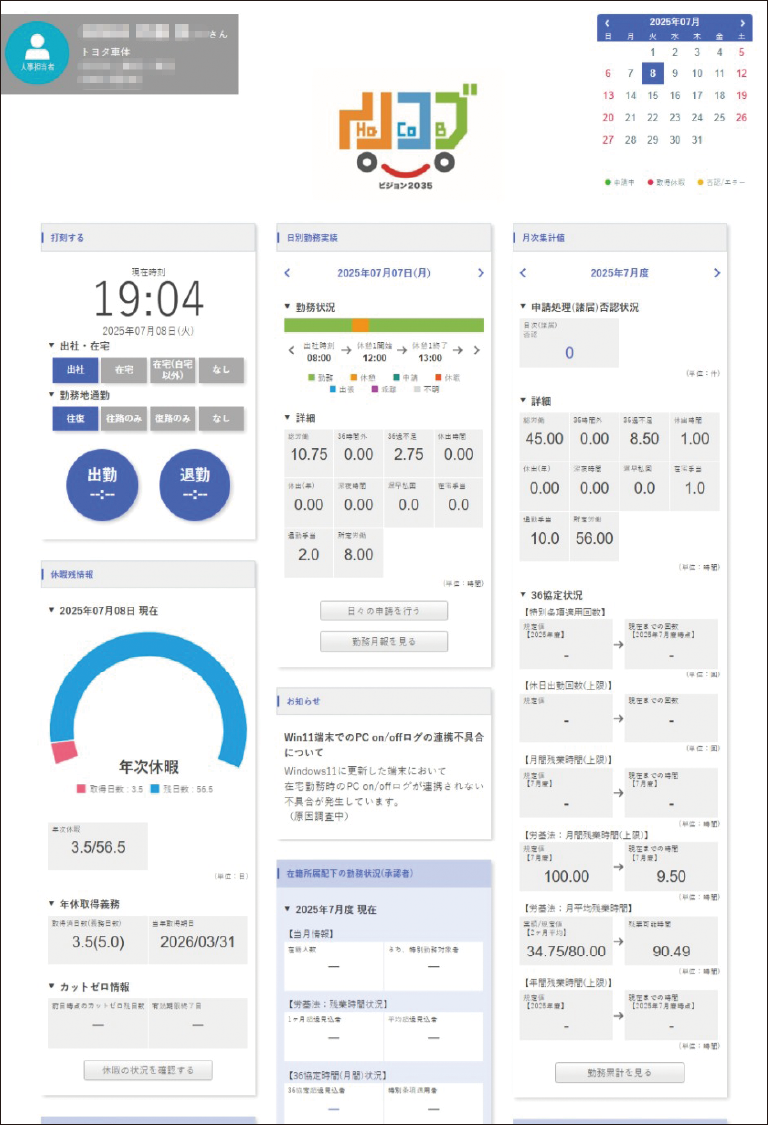Screen dimensions: 768x1125
Task: Collapse the 出社・在宅 section
Action: [x=52, y=346]
